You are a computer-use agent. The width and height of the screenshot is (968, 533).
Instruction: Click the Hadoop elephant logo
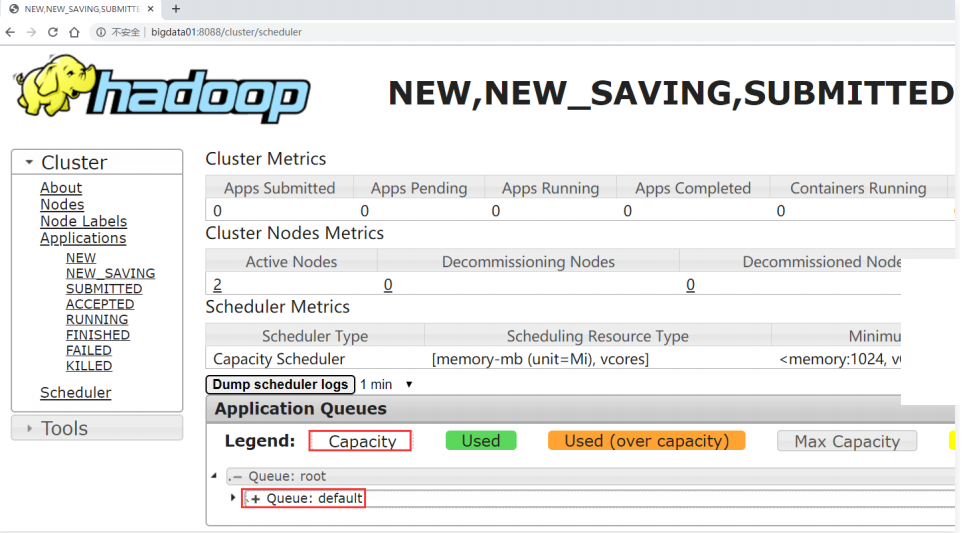(162, 90)
